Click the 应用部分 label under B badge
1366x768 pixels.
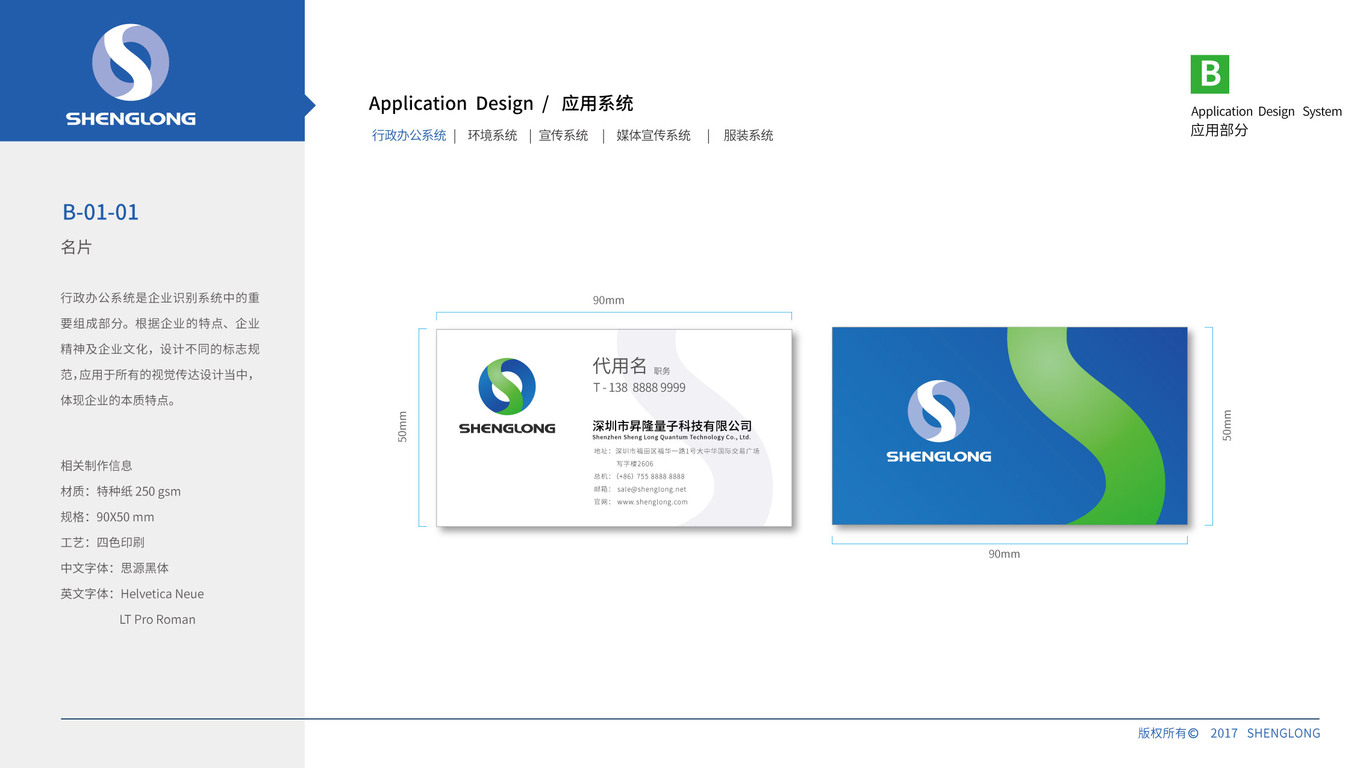tap(1219, 130)
